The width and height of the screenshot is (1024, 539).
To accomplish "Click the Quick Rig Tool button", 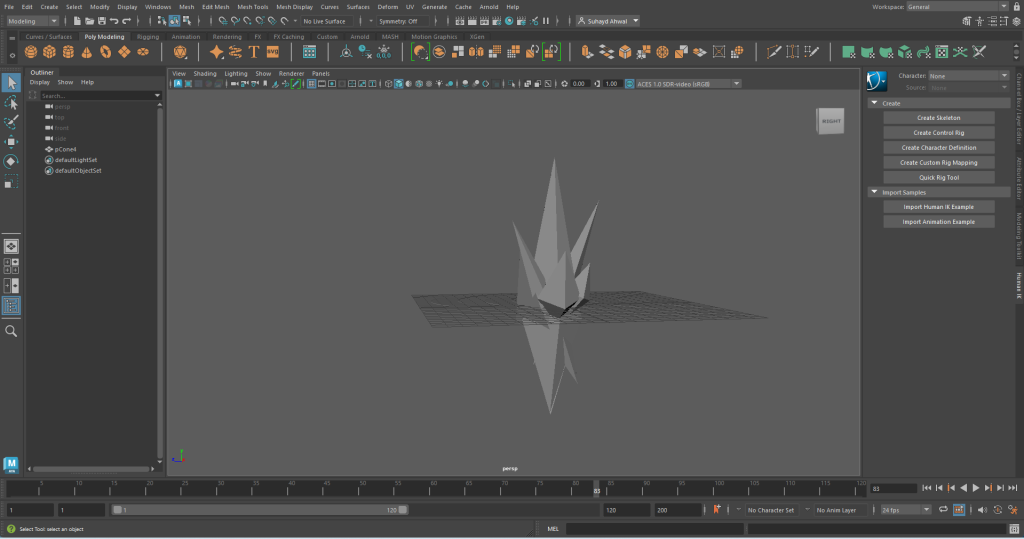I will click(938, 177).
